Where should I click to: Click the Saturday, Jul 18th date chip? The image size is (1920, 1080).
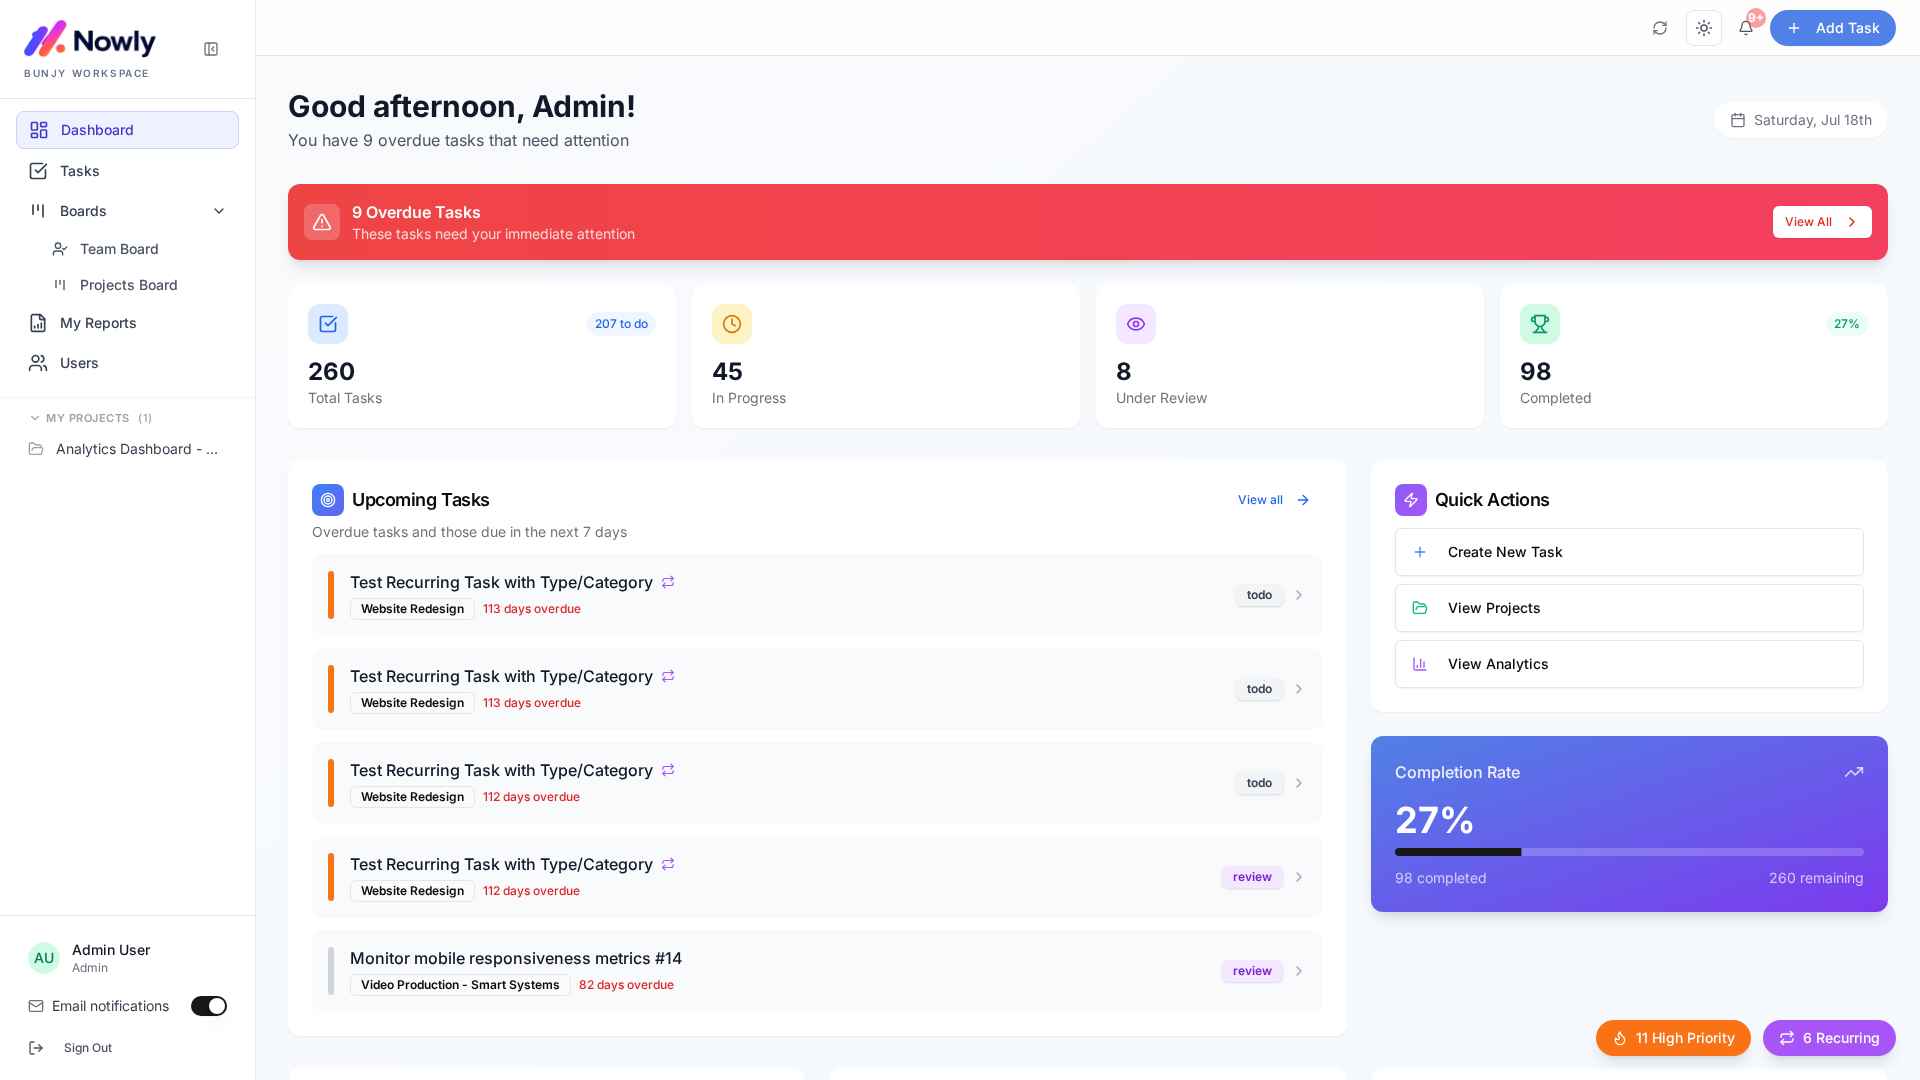point(1801,120)
